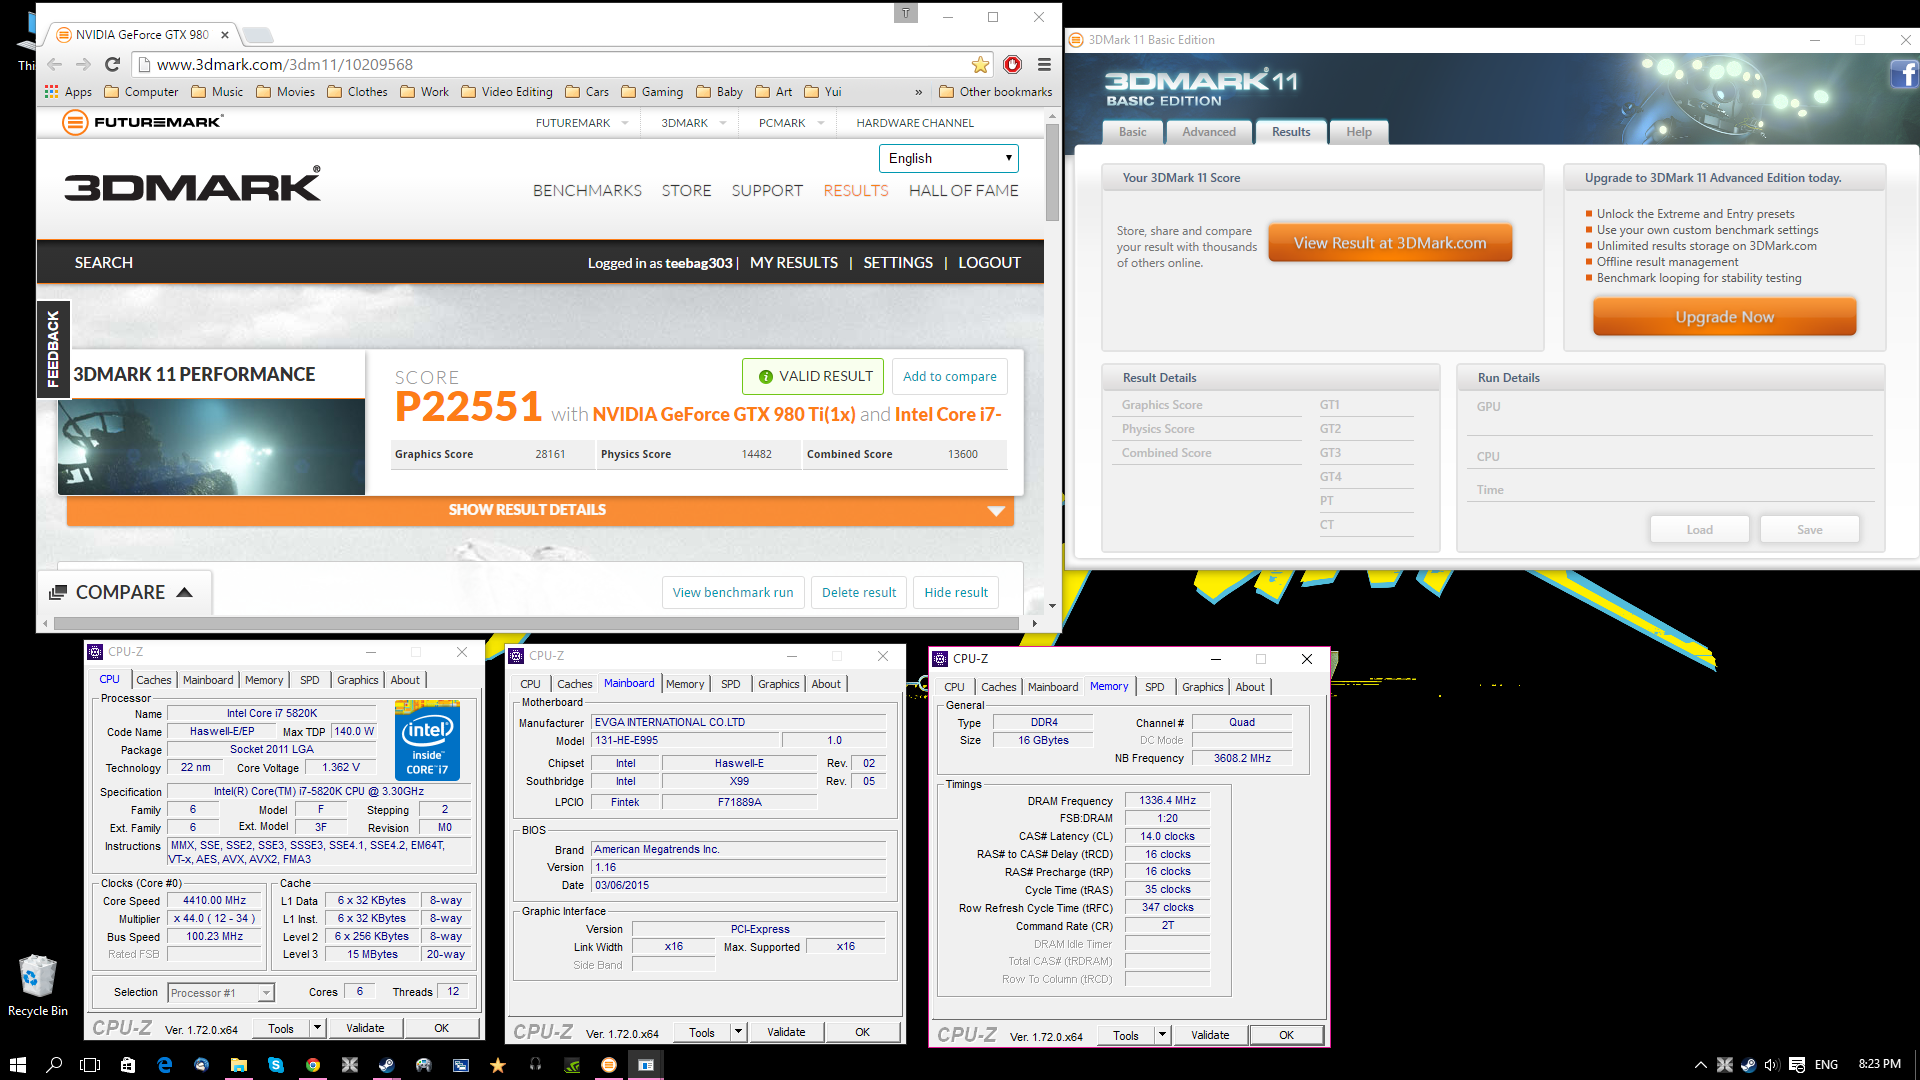Expand the FUTUREMARK menu arrow

tap(625, 123)
